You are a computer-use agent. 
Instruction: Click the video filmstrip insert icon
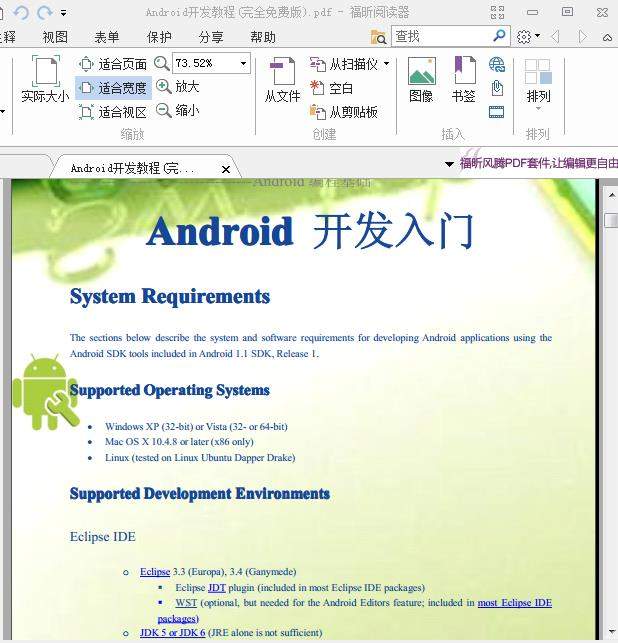tap(497, 112)
